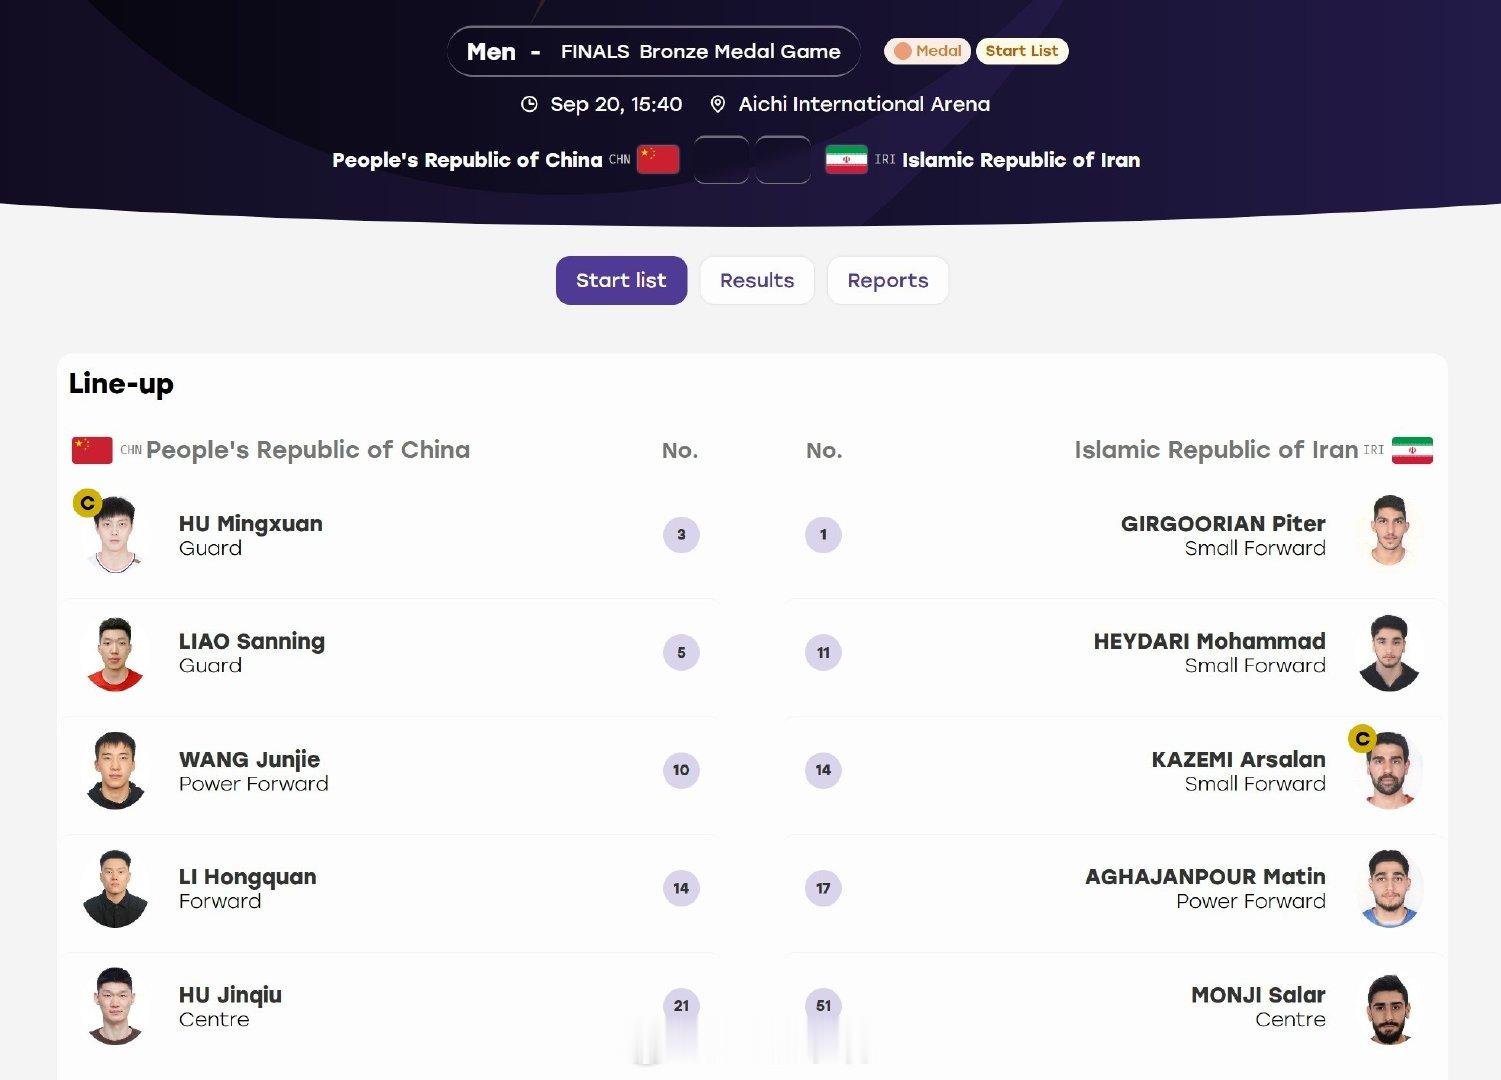1501x1080 pixels.
Task: Select player name AGHAJANPOUR Matin
Action: (x=1205, y=877)
